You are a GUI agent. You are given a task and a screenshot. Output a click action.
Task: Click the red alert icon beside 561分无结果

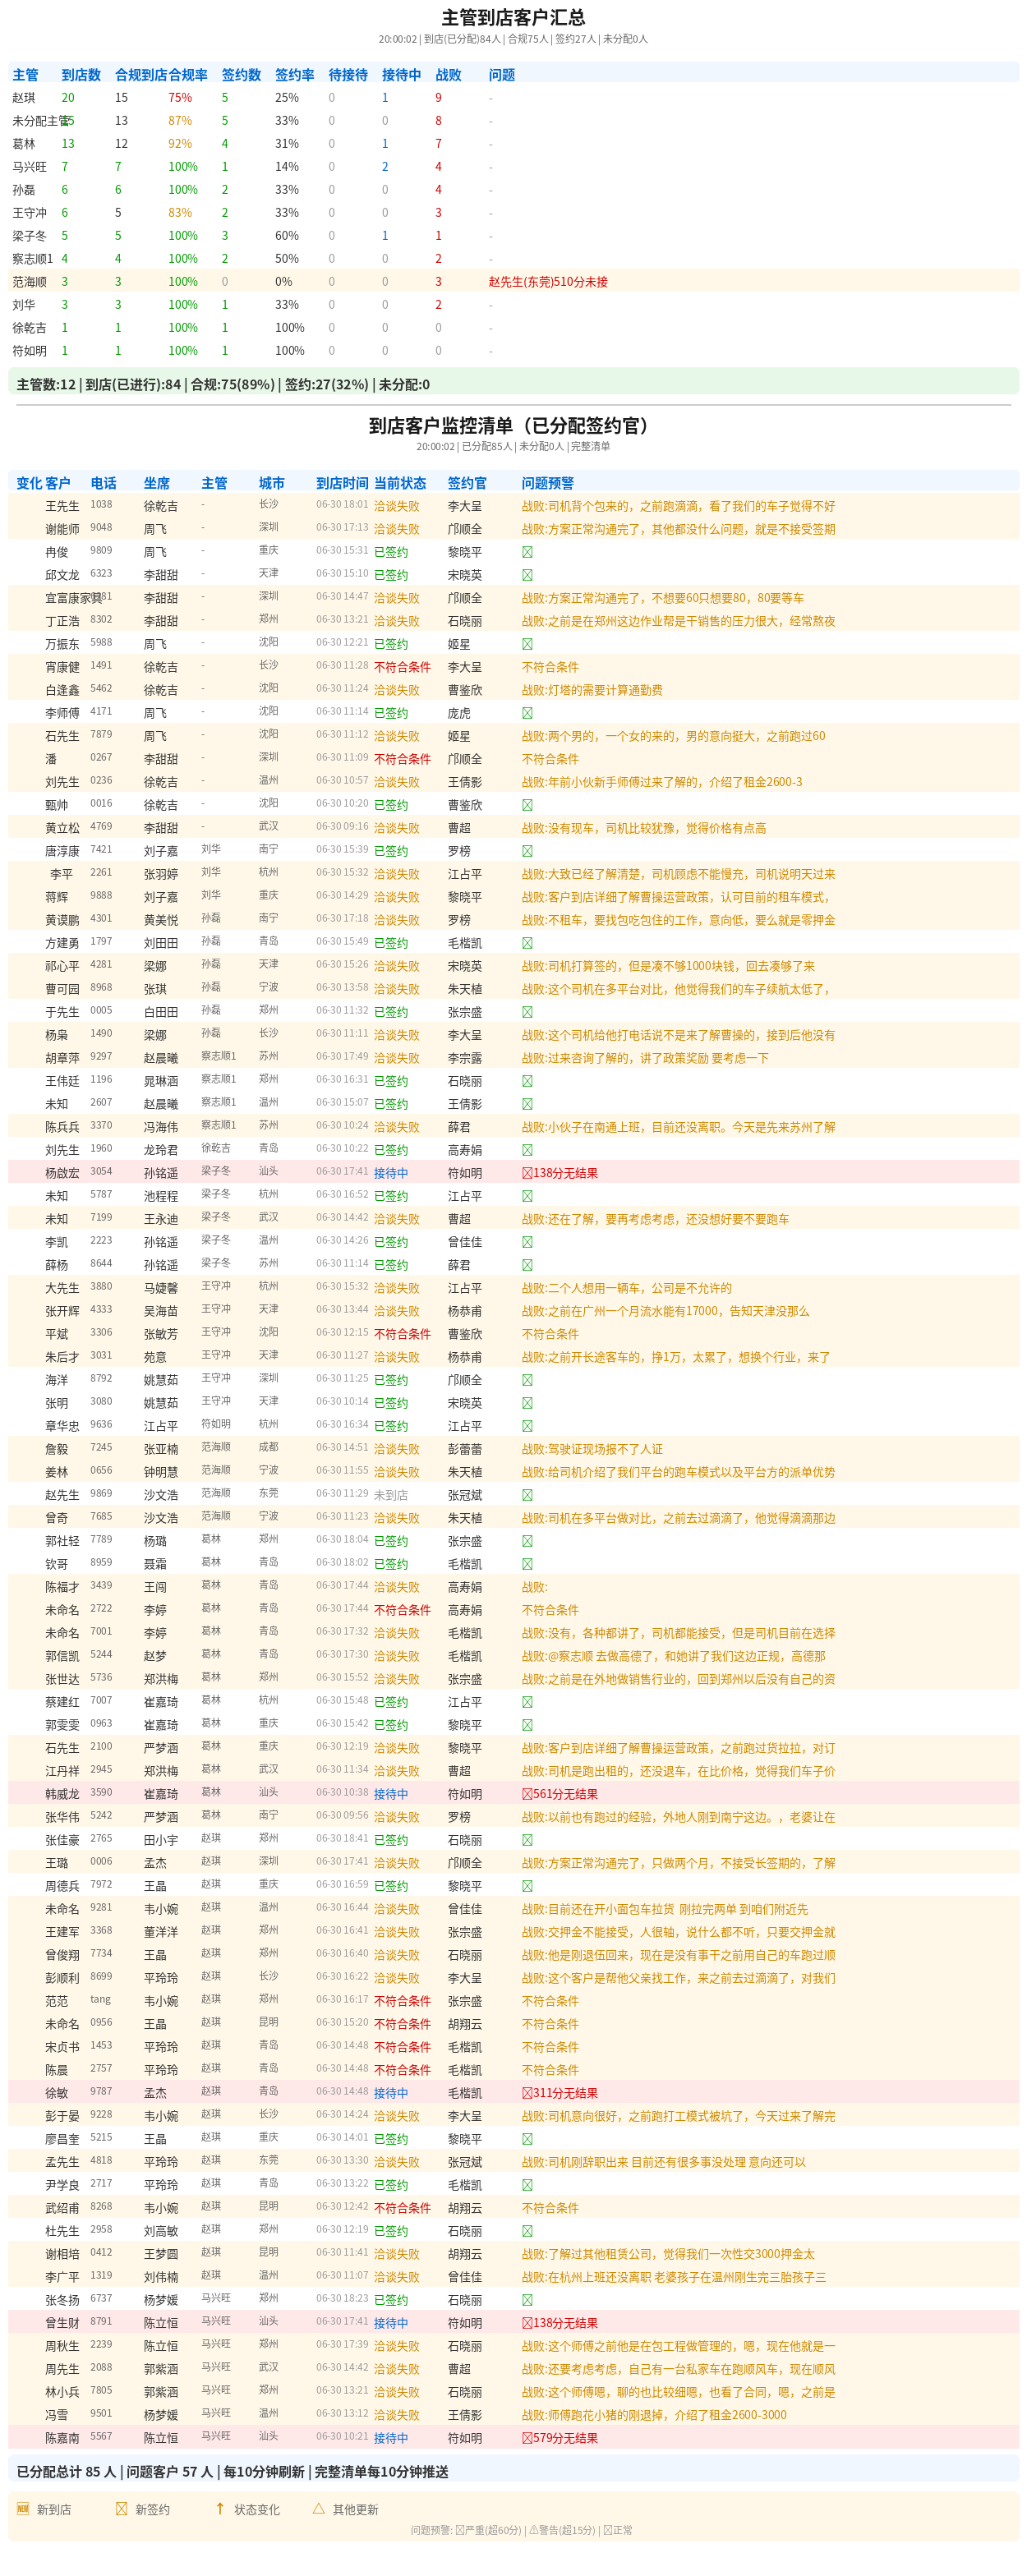[x=527, y=1794]
